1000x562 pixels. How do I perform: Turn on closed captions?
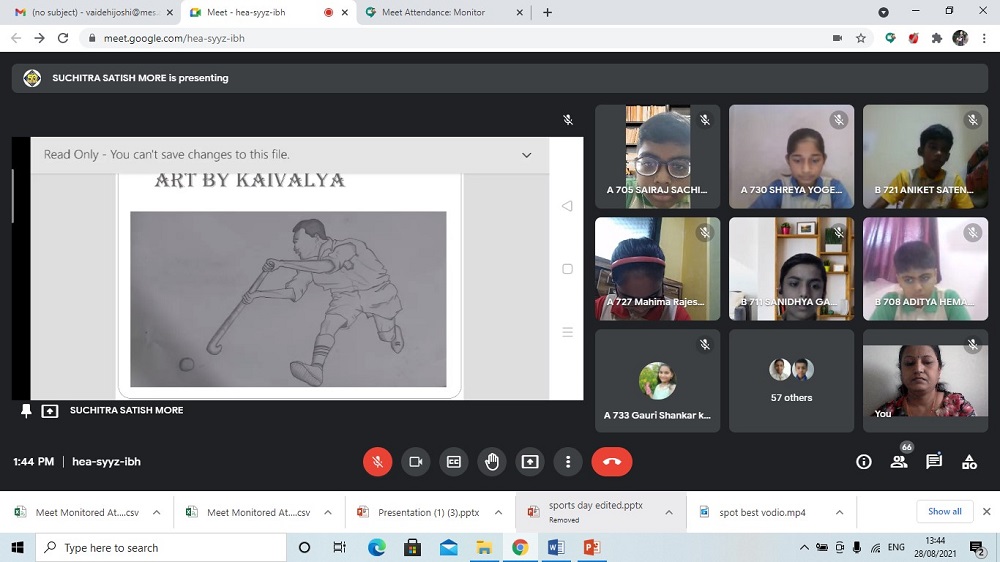[453, 461]
